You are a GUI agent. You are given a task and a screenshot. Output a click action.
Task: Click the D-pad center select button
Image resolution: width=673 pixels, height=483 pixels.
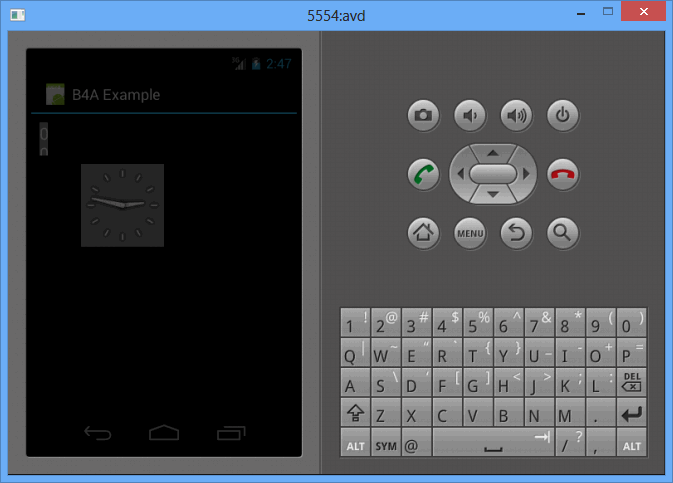click(493, 174)
